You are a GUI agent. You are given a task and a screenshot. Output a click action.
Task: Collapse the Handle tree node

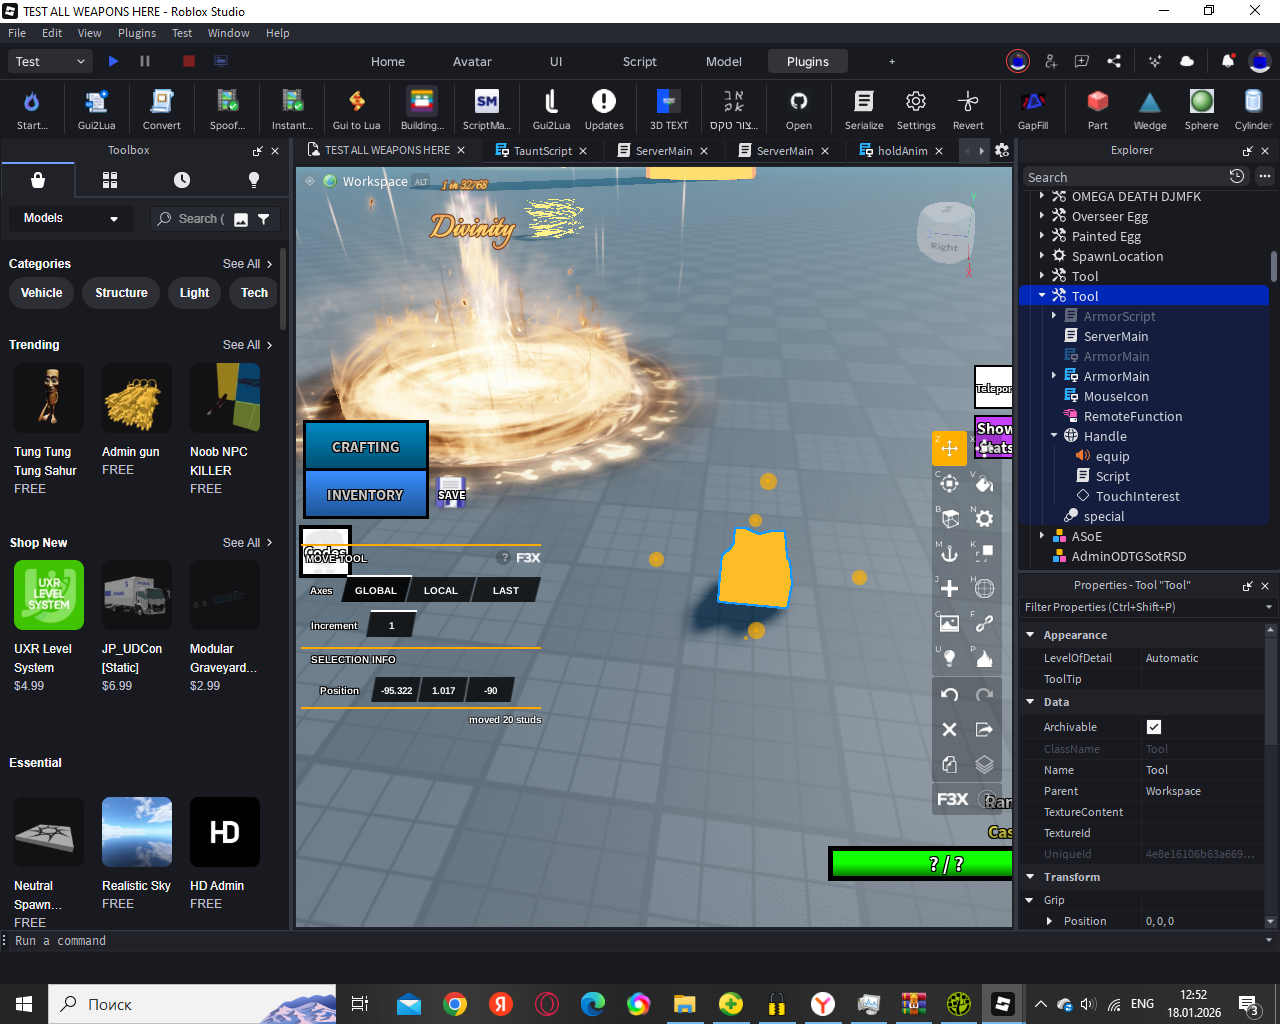(x=1054, y=436)
